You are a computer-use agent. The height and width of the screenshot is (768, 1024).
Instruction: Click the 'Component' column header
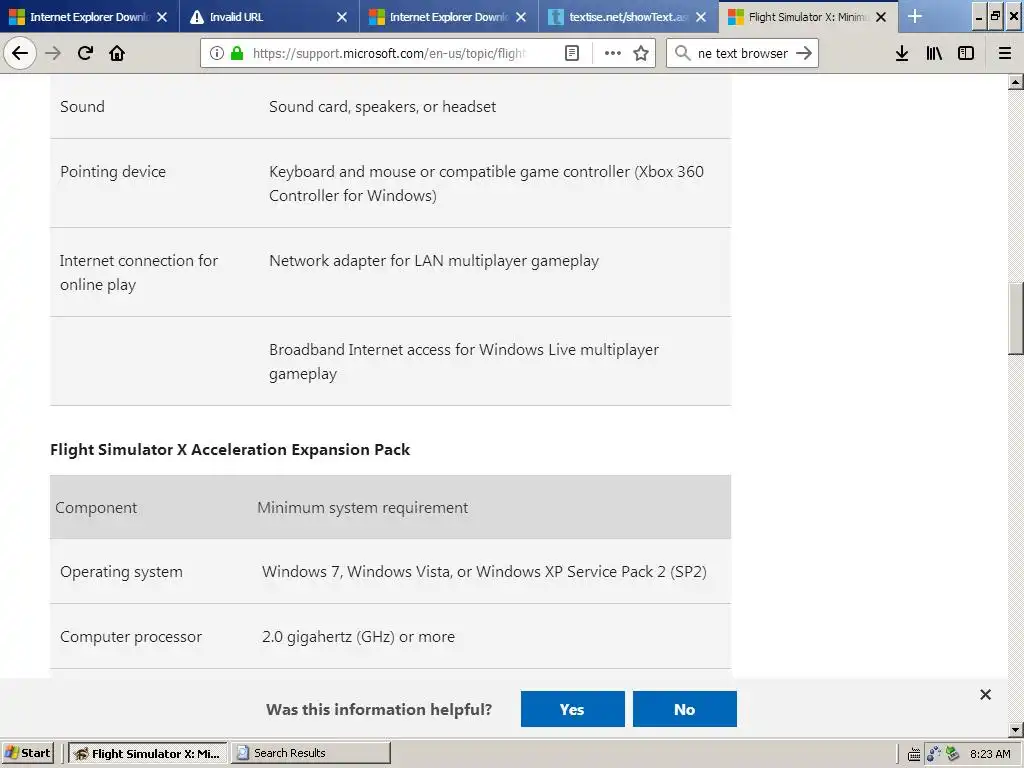(x=96, y=507)
